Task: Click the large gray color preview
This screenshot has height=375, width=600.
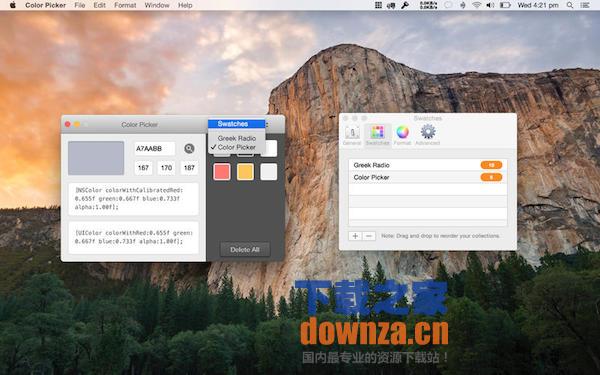Action: point(96,158)
